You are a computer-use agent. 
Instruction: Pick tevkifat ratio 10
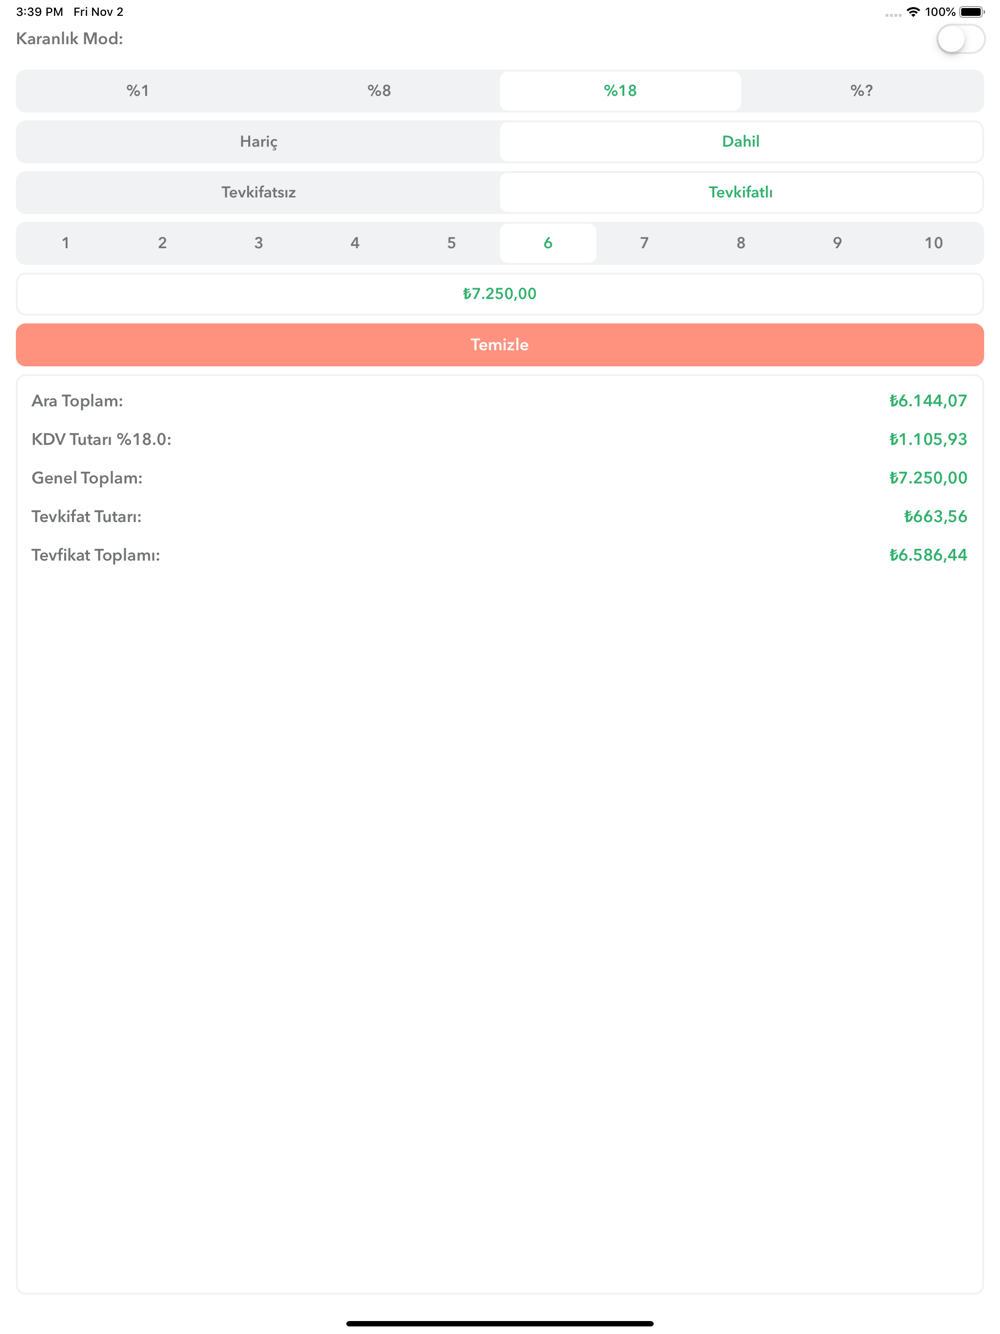click(933, 243)
